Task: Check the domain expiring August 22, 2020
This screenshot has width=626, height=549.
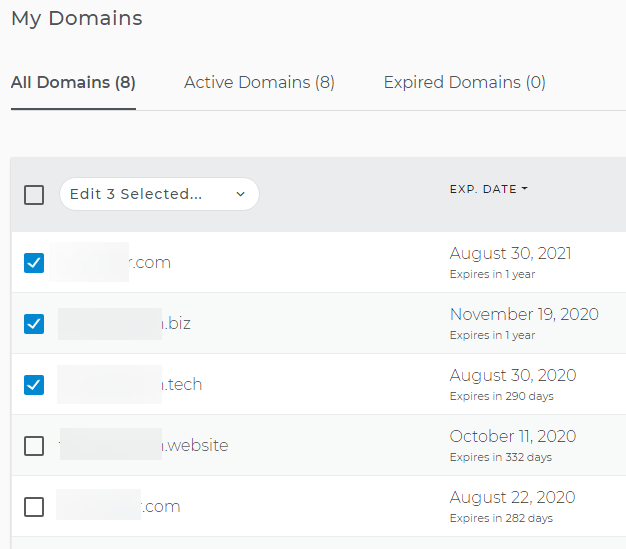Action: pyautogui.click(x=34, y=507)
